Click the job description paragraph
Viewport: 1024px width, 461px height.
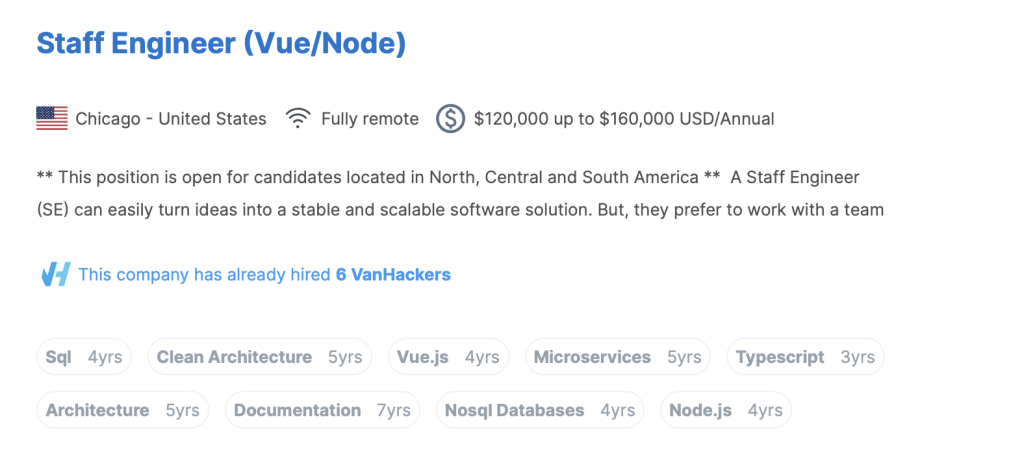click(x=460, y=194)
